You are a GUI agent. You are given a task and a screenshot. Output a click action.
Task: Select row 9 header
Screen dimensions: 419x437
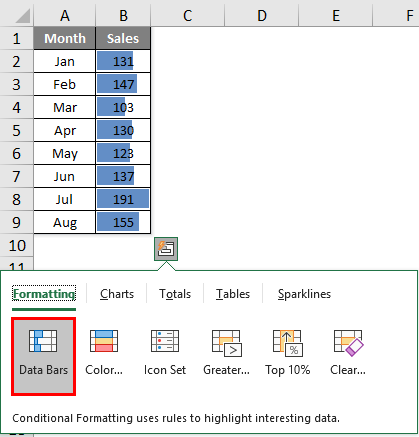point(17,222)
